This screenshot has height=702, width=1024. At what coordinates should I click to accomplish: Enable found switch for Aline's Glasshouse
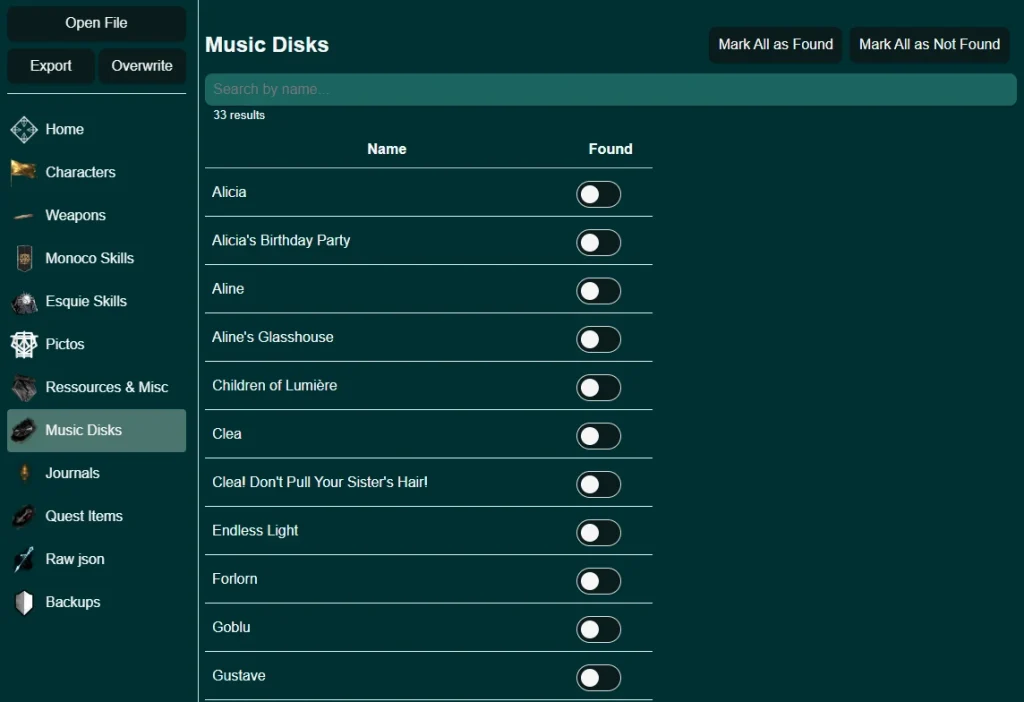(x=598, y=339)
